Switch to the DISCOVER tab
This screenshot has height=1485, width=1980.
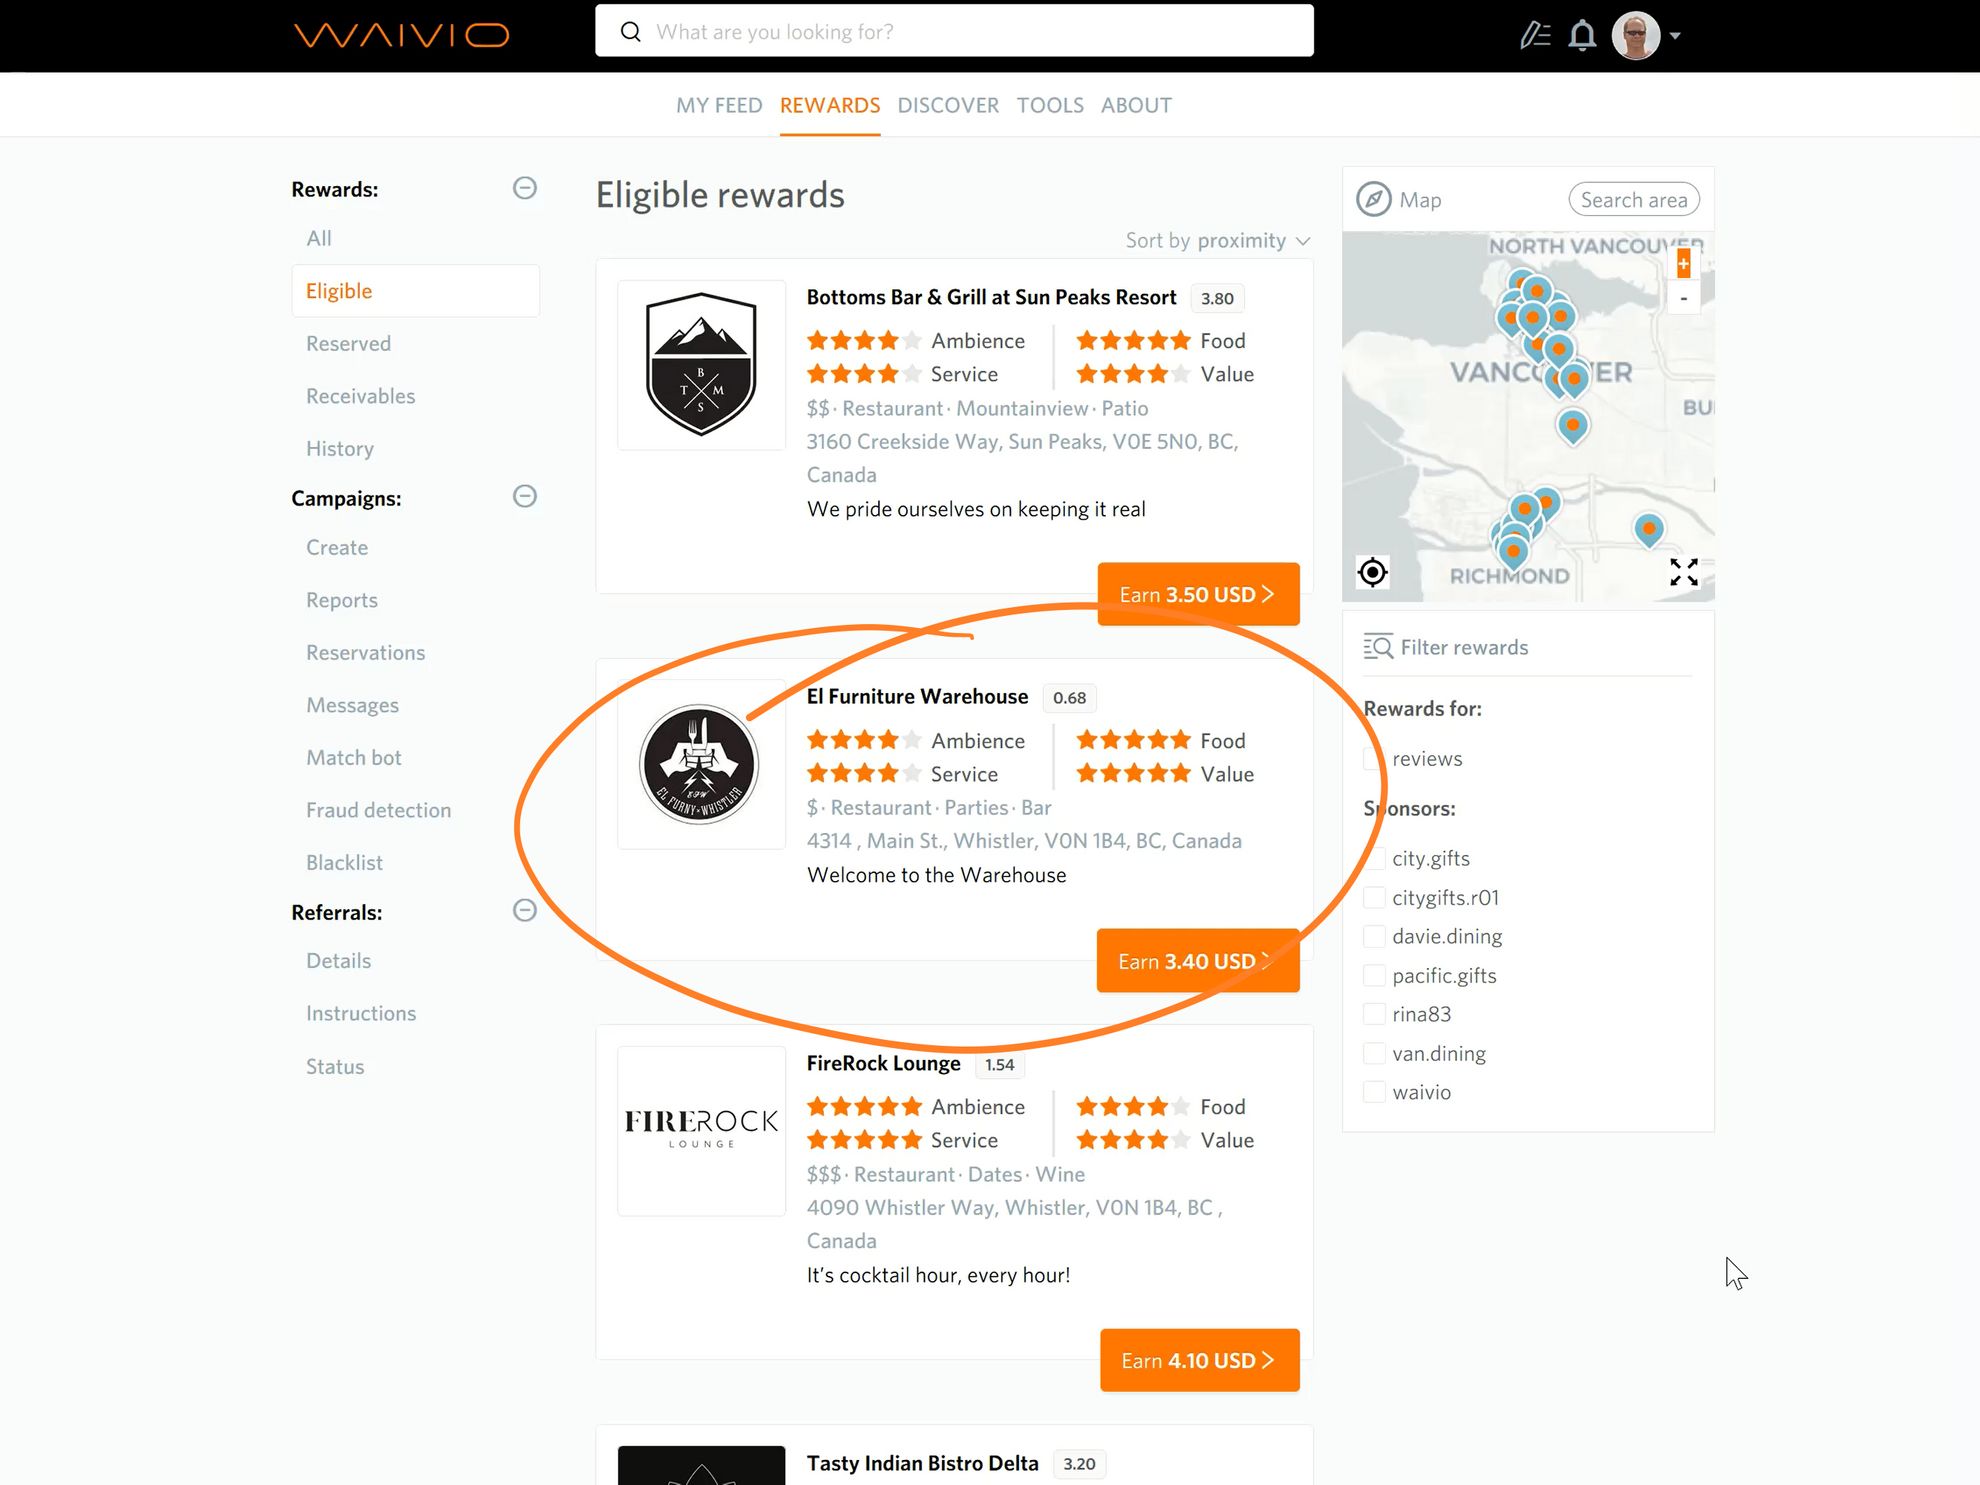click(948, 105)
